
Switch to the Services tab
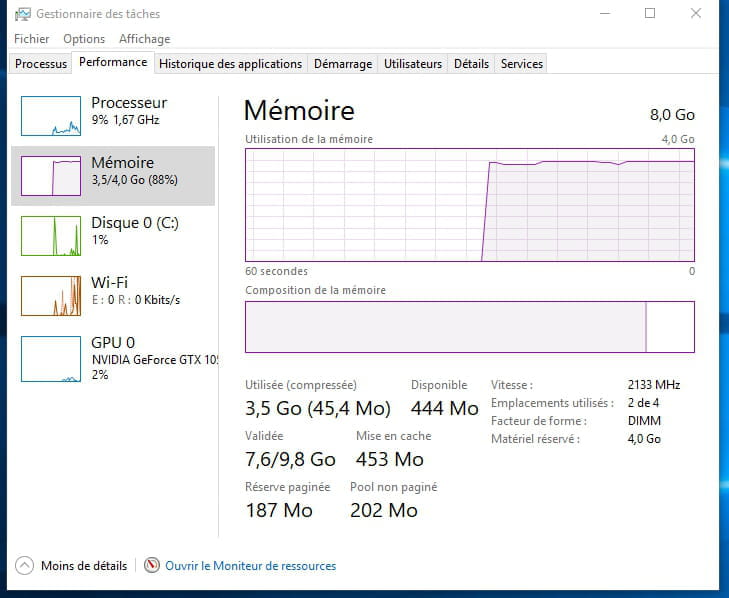521,64
